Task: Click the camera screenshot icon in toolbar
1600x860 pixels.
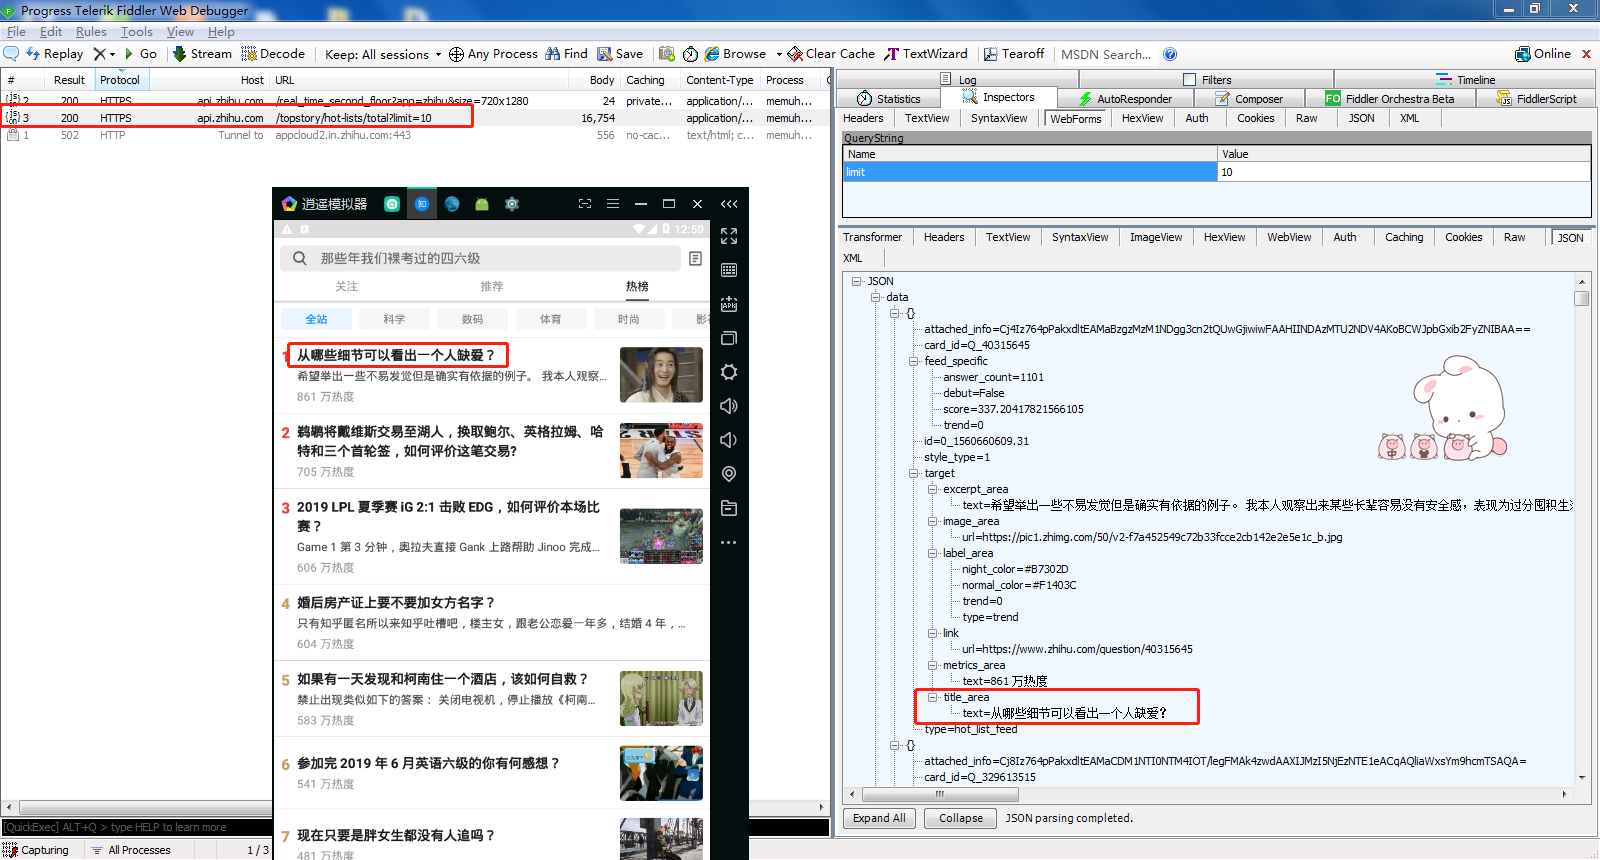Action: [666, 54]
